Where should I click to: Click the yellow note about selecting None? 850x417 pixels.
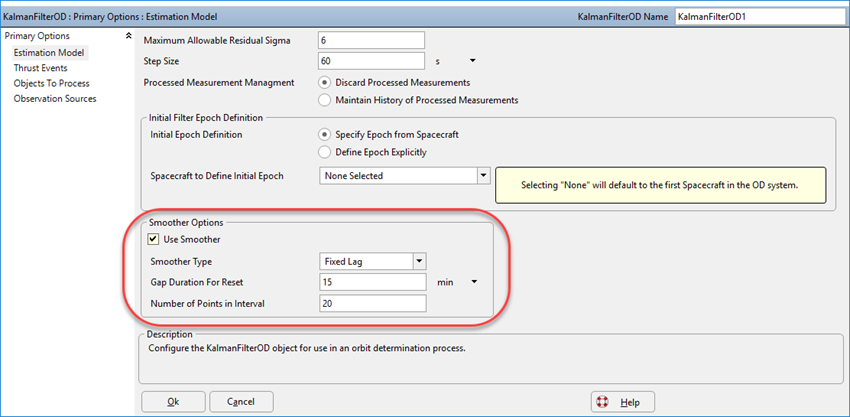pyautogui.click(x=661, y=184)
